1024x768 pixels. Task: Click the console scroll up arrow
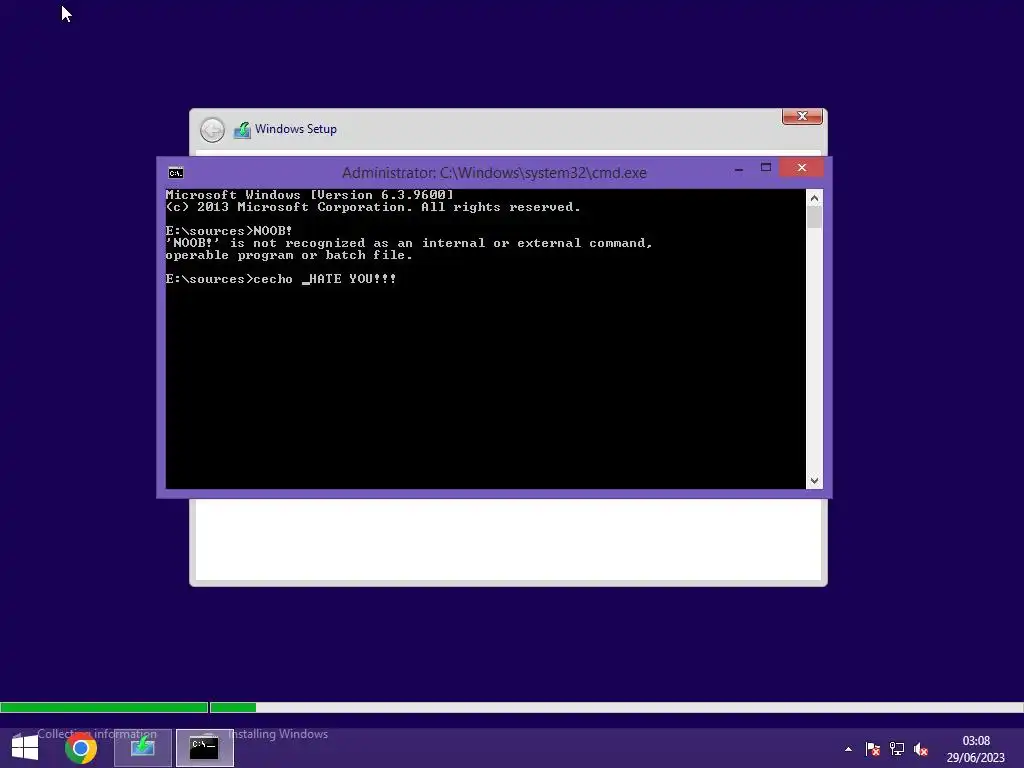814,198
